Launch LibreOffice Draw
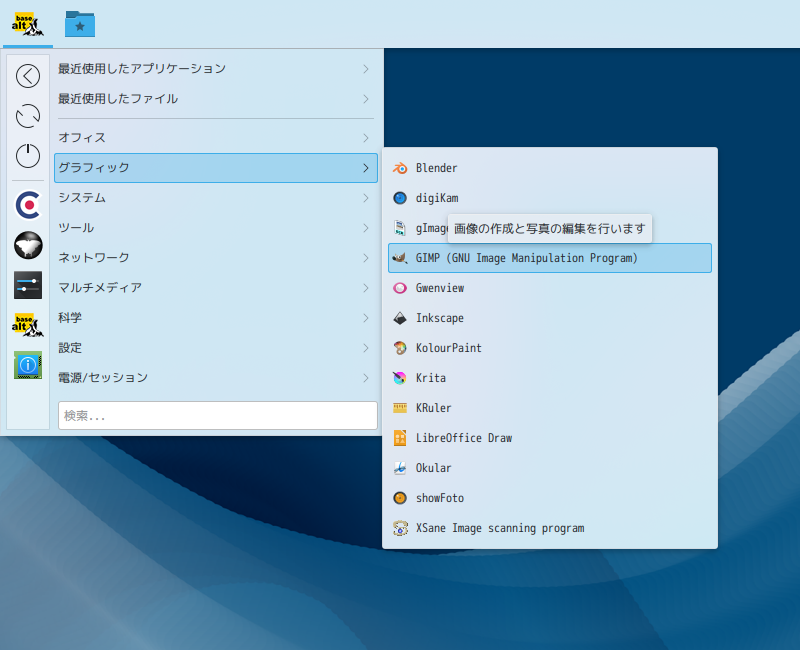 tap(550, 438)
